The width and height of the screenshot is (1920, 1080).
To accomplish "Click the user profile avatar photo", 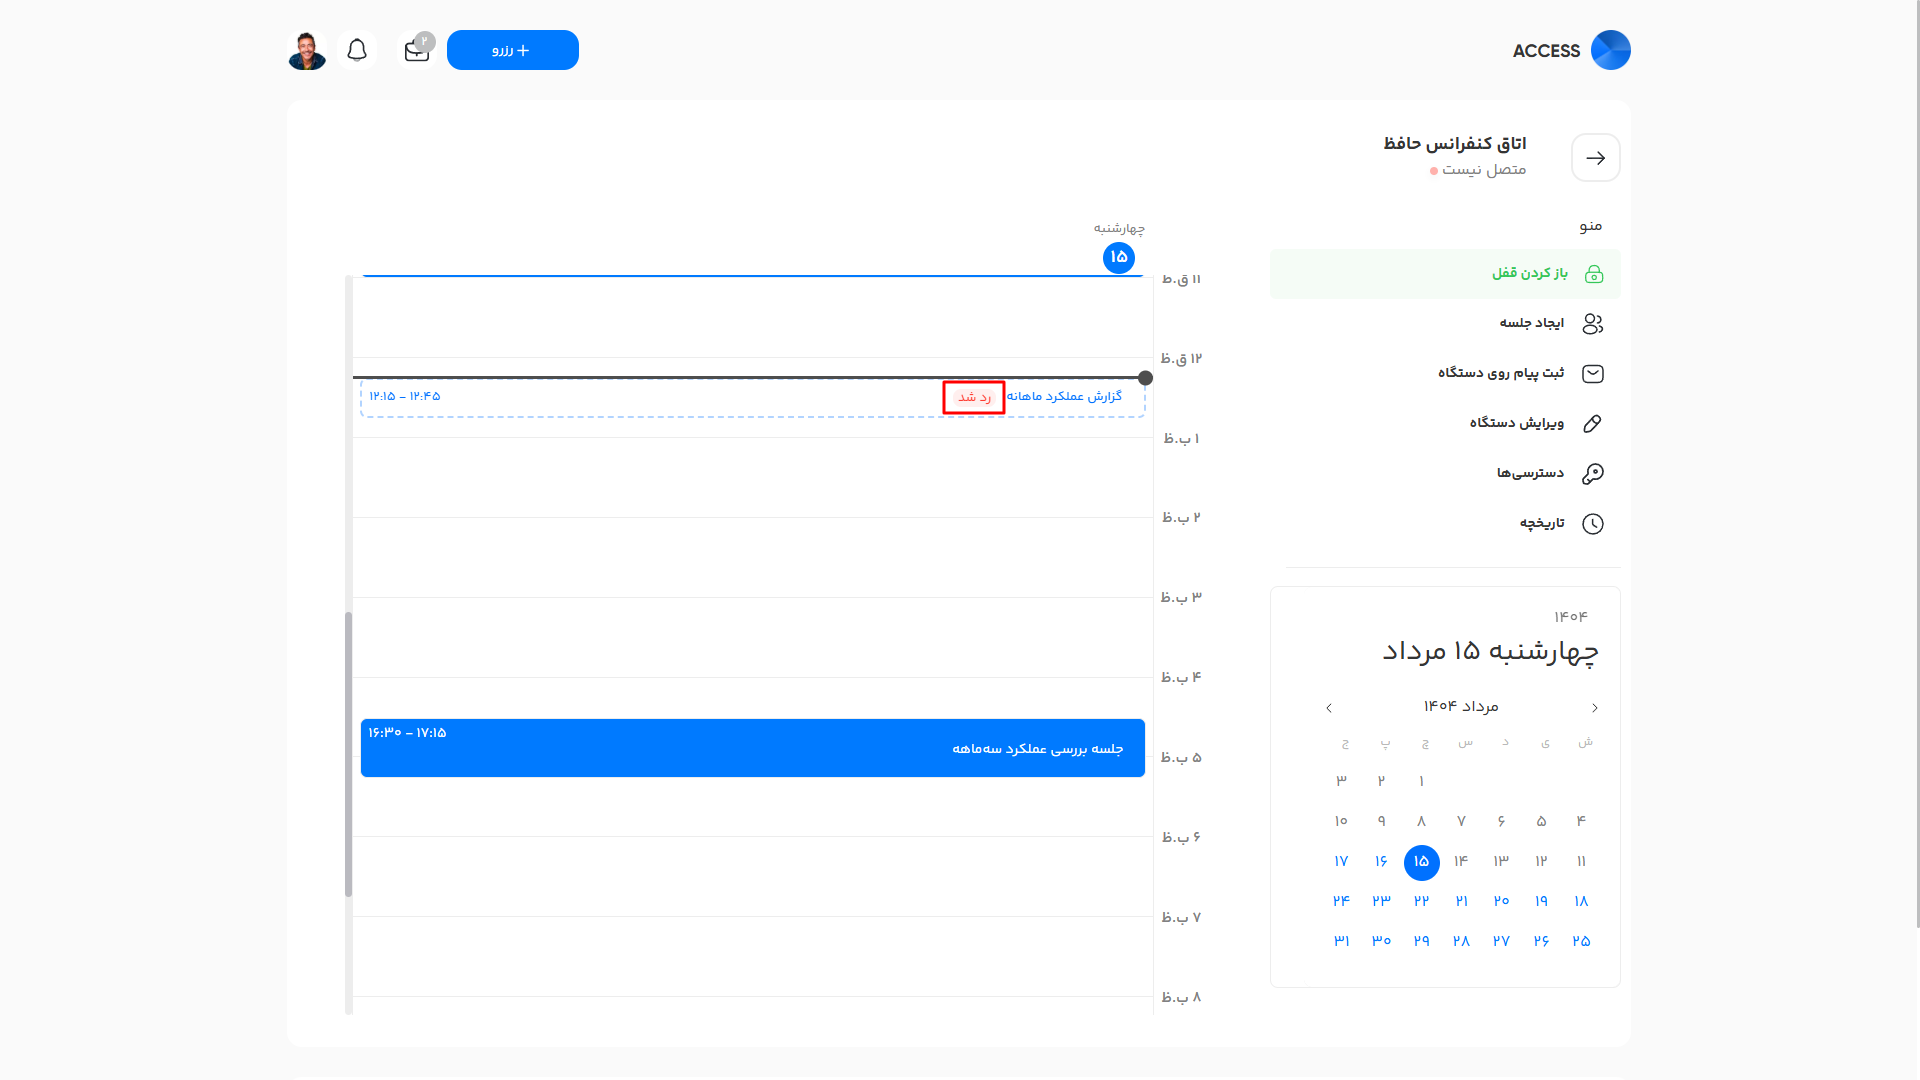I will (x=307, y=49).
